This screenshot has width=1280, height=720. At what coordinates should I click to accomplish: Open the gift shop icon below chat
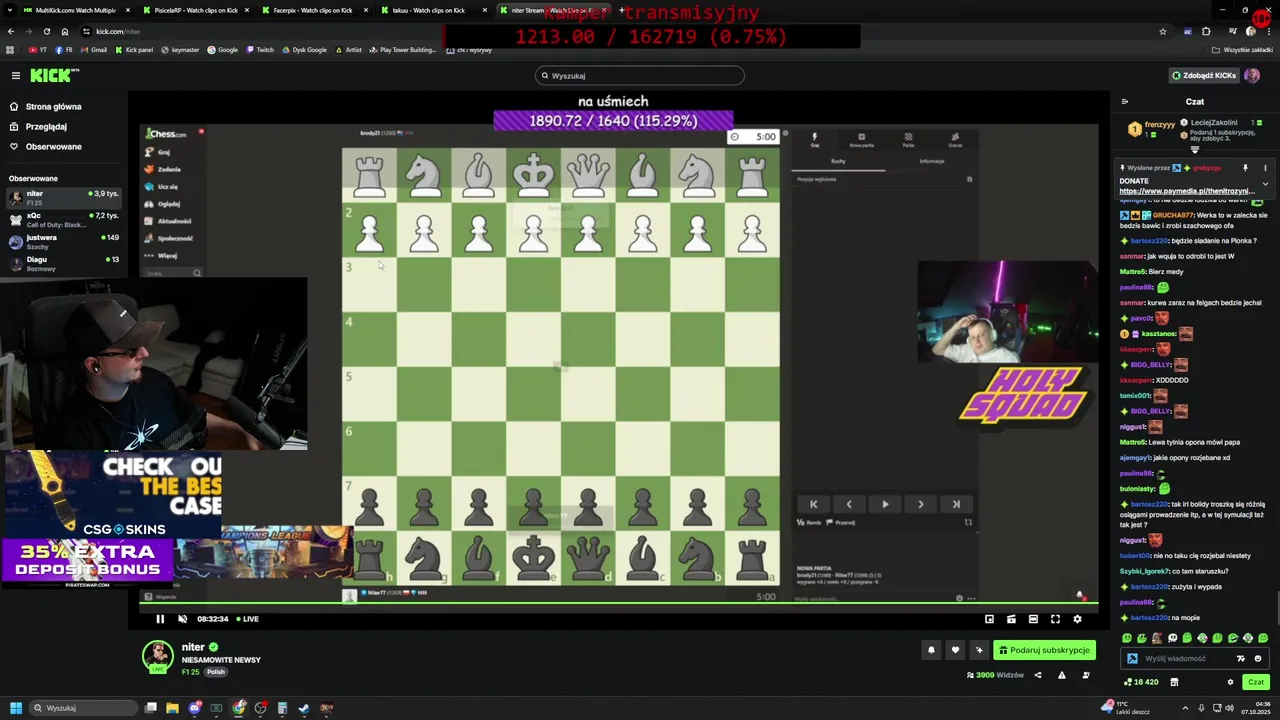(x=1174, y=682)
